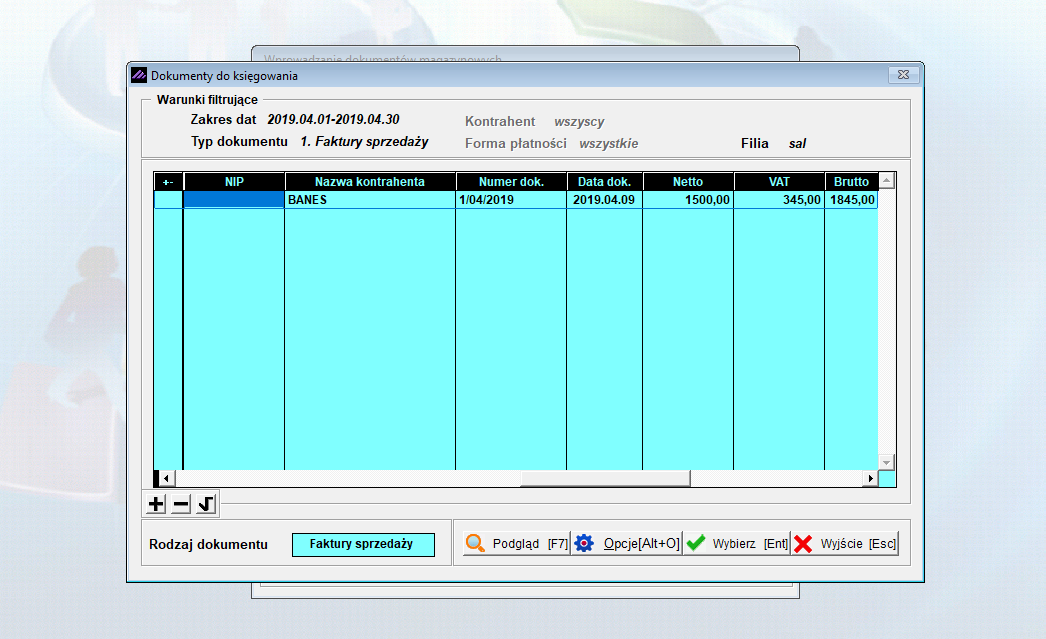Click the Netto column header
This screenshot has height=639, width=1046.
coord(688,181)
